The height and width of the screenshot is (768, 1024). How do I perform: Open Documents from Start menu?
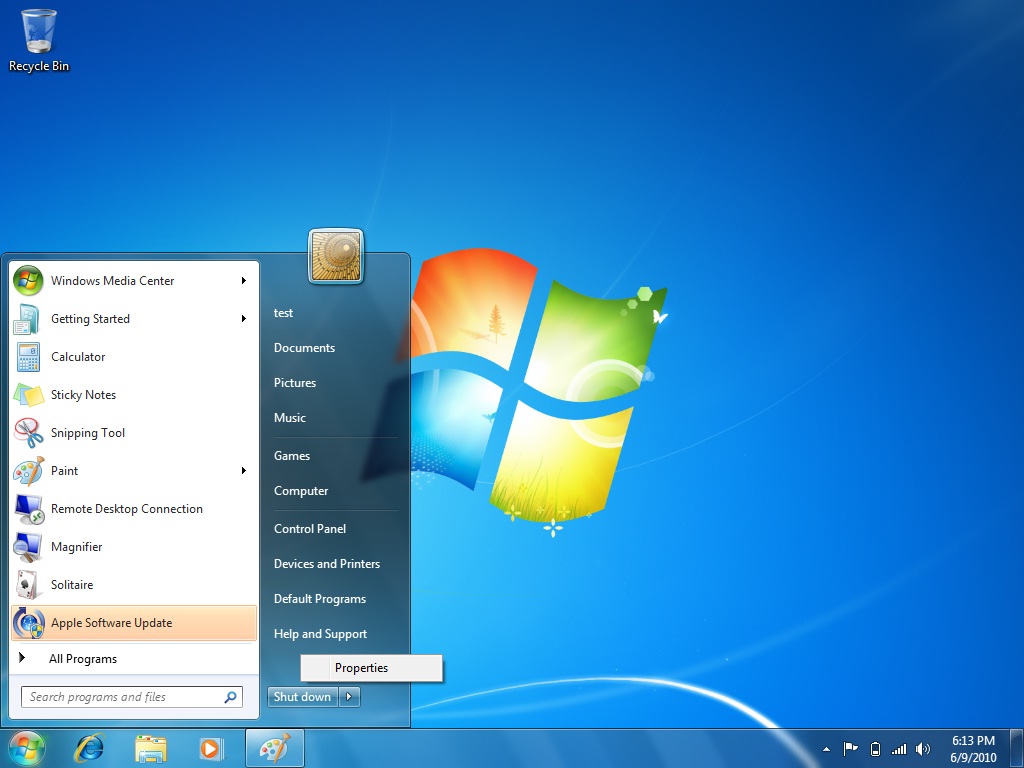tap(304, 348)
